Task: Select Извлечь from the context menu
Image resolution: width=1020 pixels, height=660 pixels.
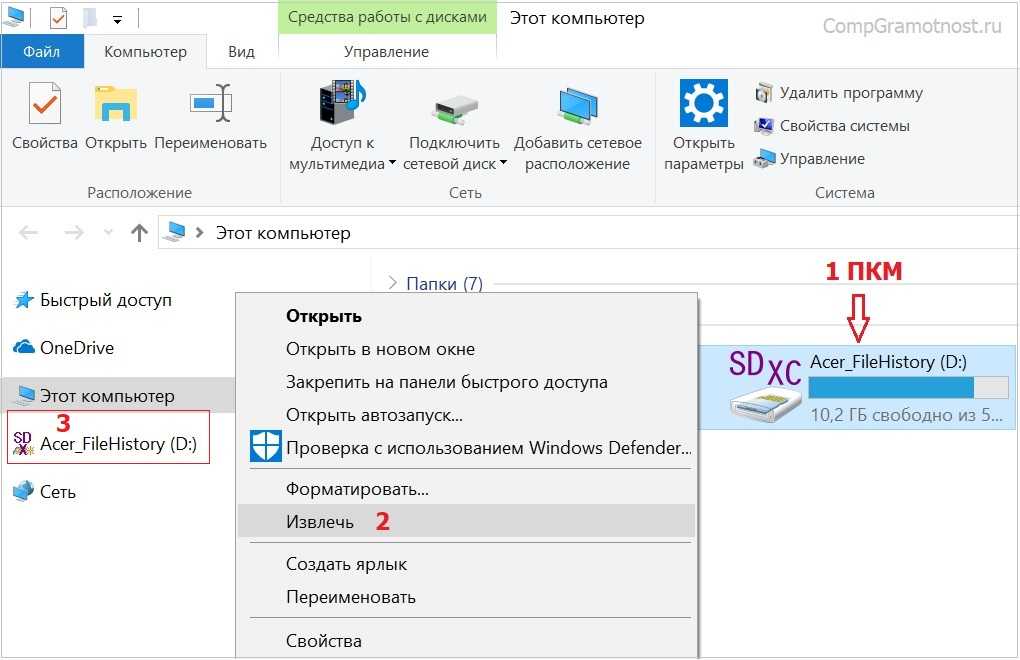Action: coord(320,521)
